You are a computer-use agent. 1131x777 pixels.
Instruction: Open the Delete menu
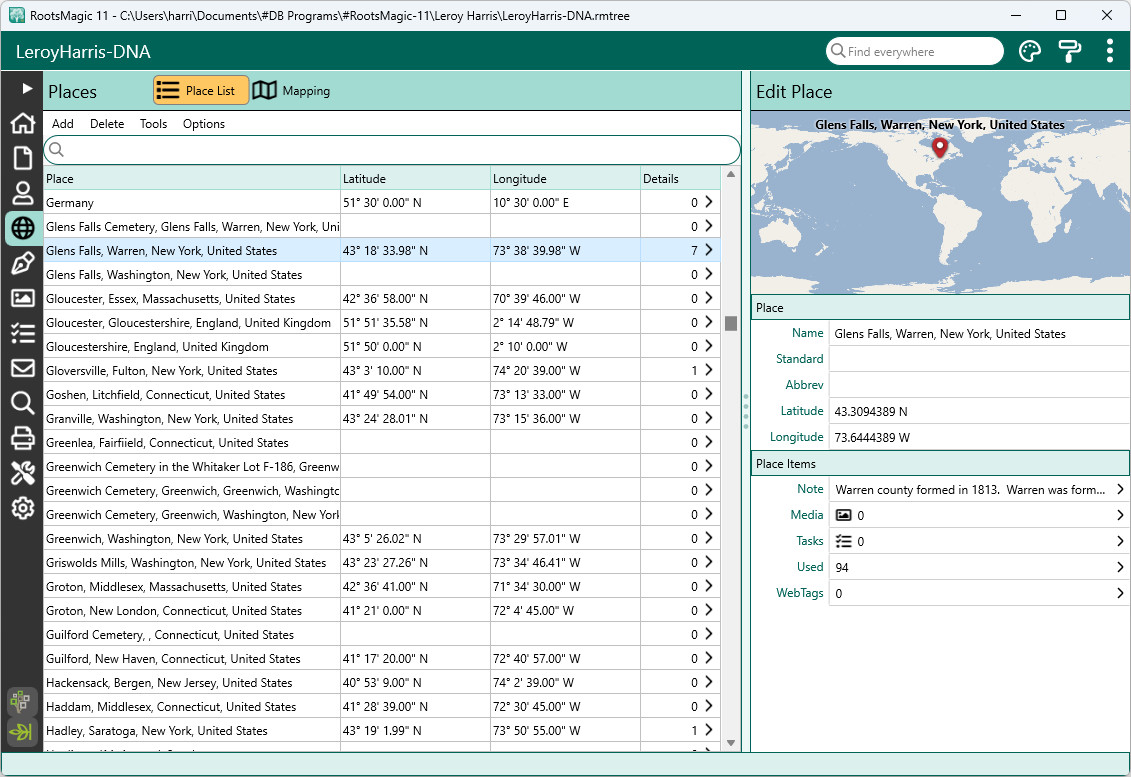pyautogui.click(x=107, y=123)
